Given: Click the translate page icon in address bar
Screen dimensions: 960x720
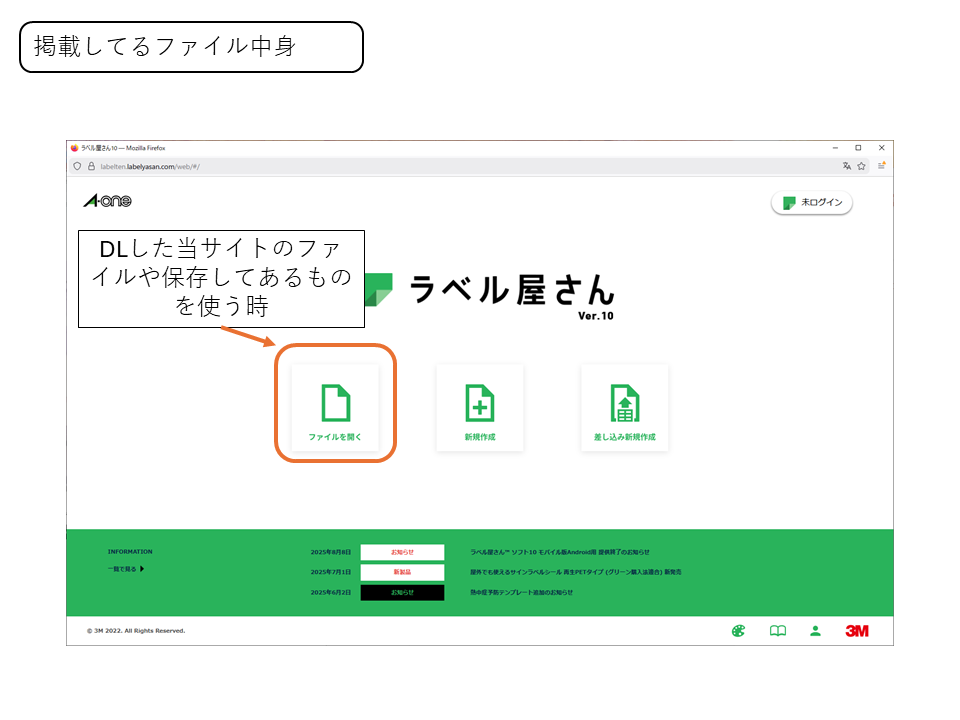Looking at the screenshot, I should click(x=846, y=166).
